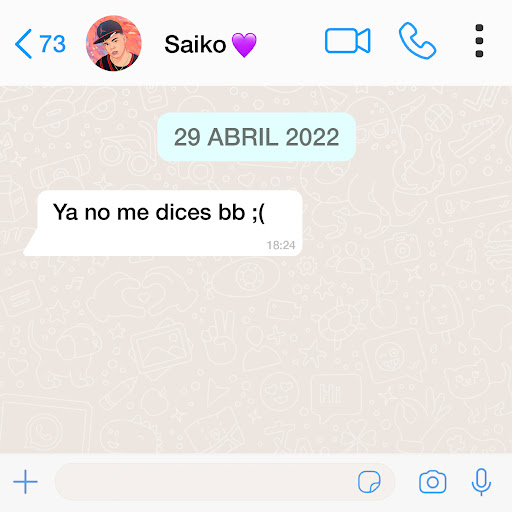
Task: Open the three-dot options menu
Action: tap(479, 41)
